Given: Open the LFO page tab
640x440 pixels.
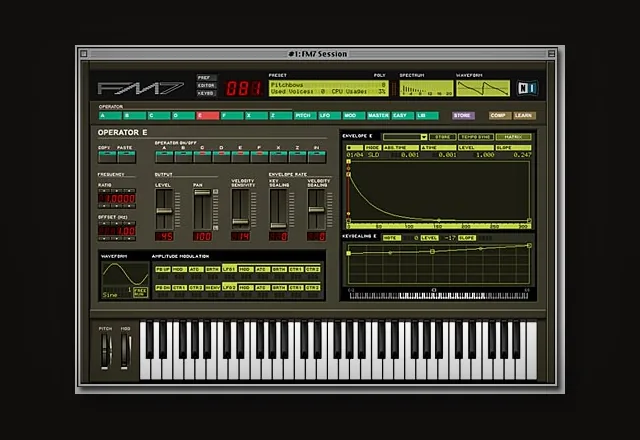Looking at the screenshot, I should [x=329, y=116].
